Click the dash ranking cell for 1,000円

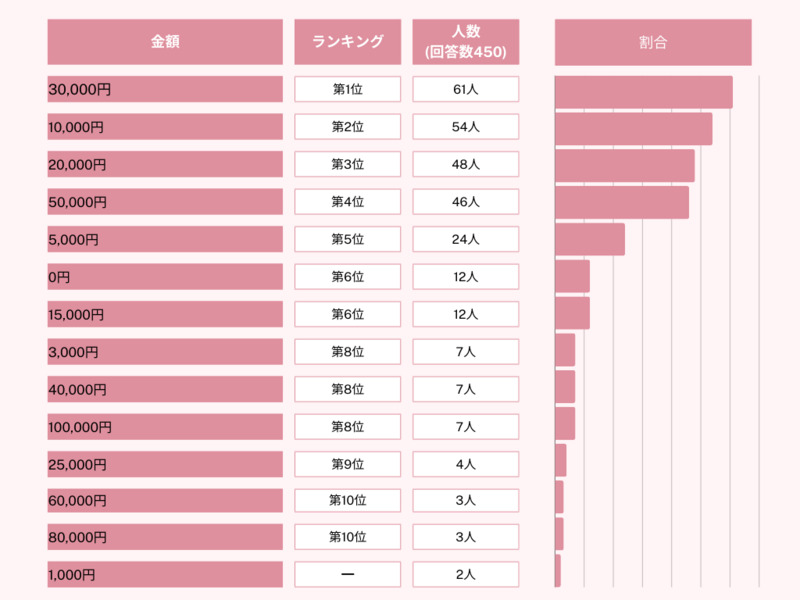click(347, 574)
